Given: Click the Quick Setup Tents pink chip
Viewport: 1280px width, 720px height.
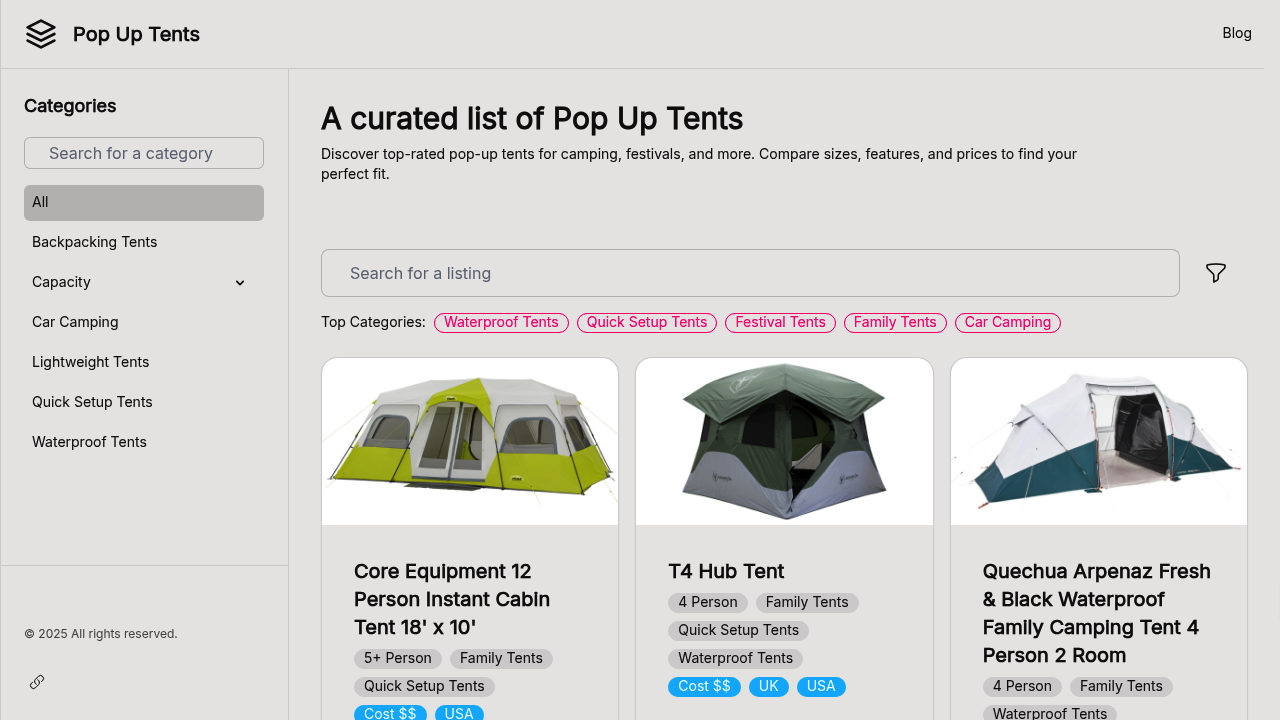Looking at the screenshot, I should (x=646, y=322).
